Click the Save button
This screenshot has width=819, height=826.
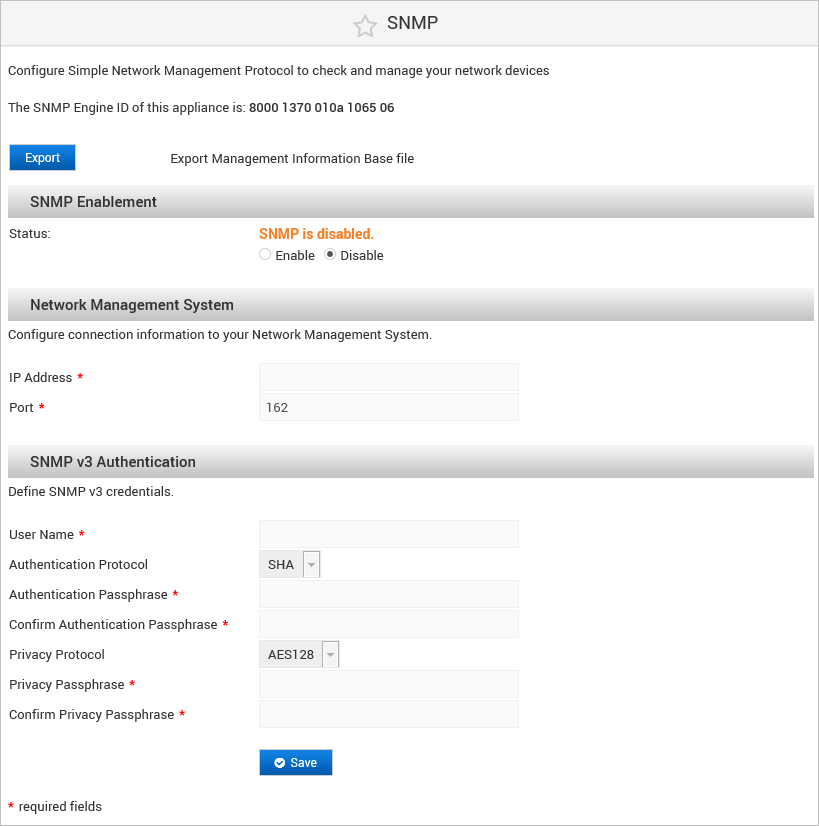295,762
